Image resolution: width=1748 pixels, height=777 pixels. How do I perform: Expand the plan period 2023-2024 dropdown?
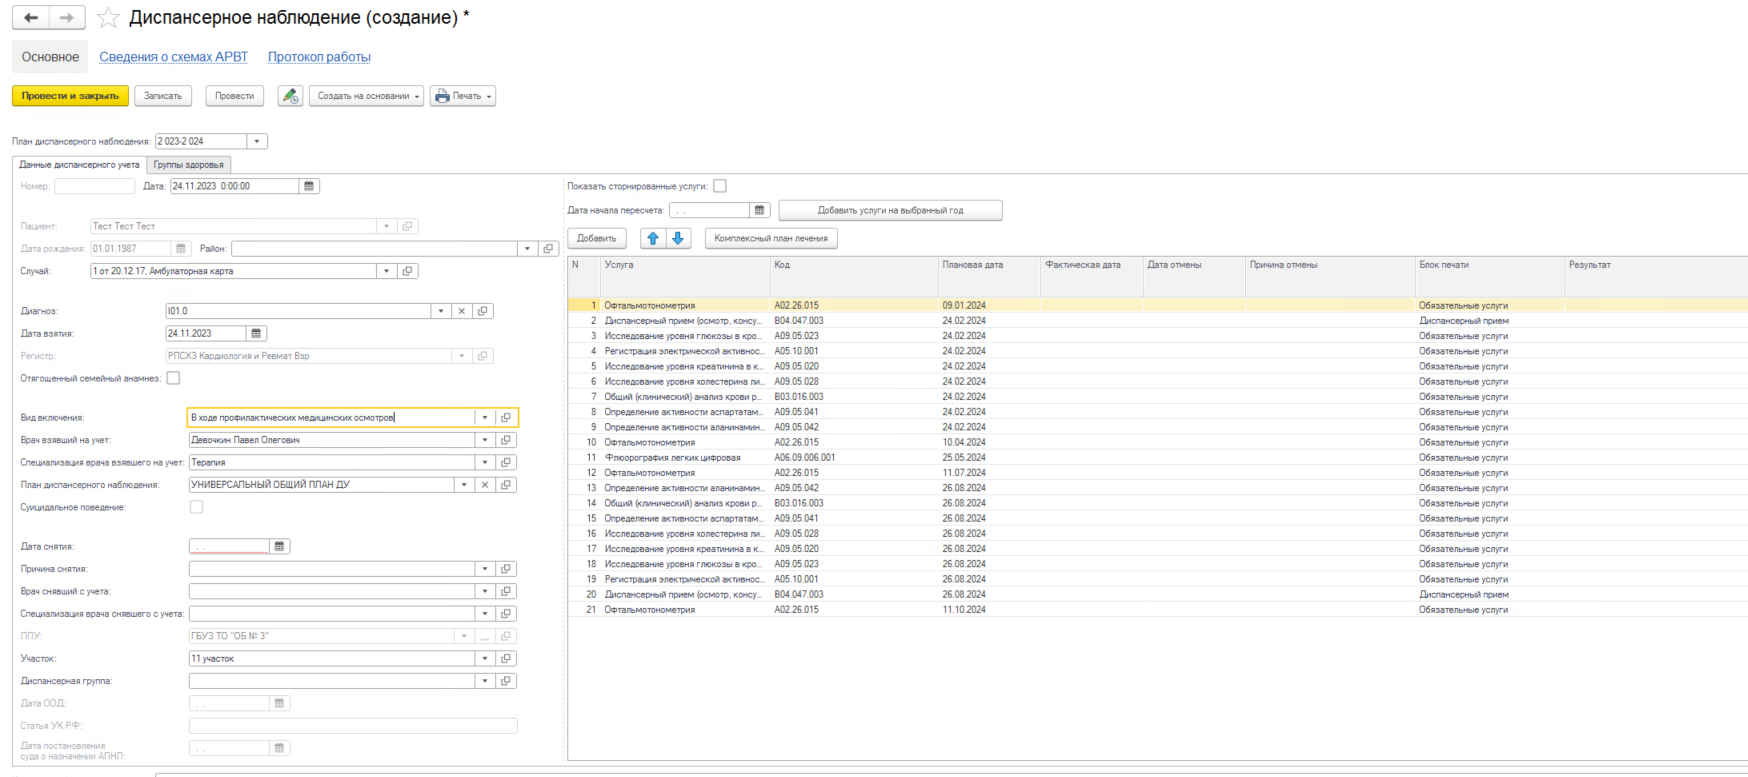(x=257, y=141)
